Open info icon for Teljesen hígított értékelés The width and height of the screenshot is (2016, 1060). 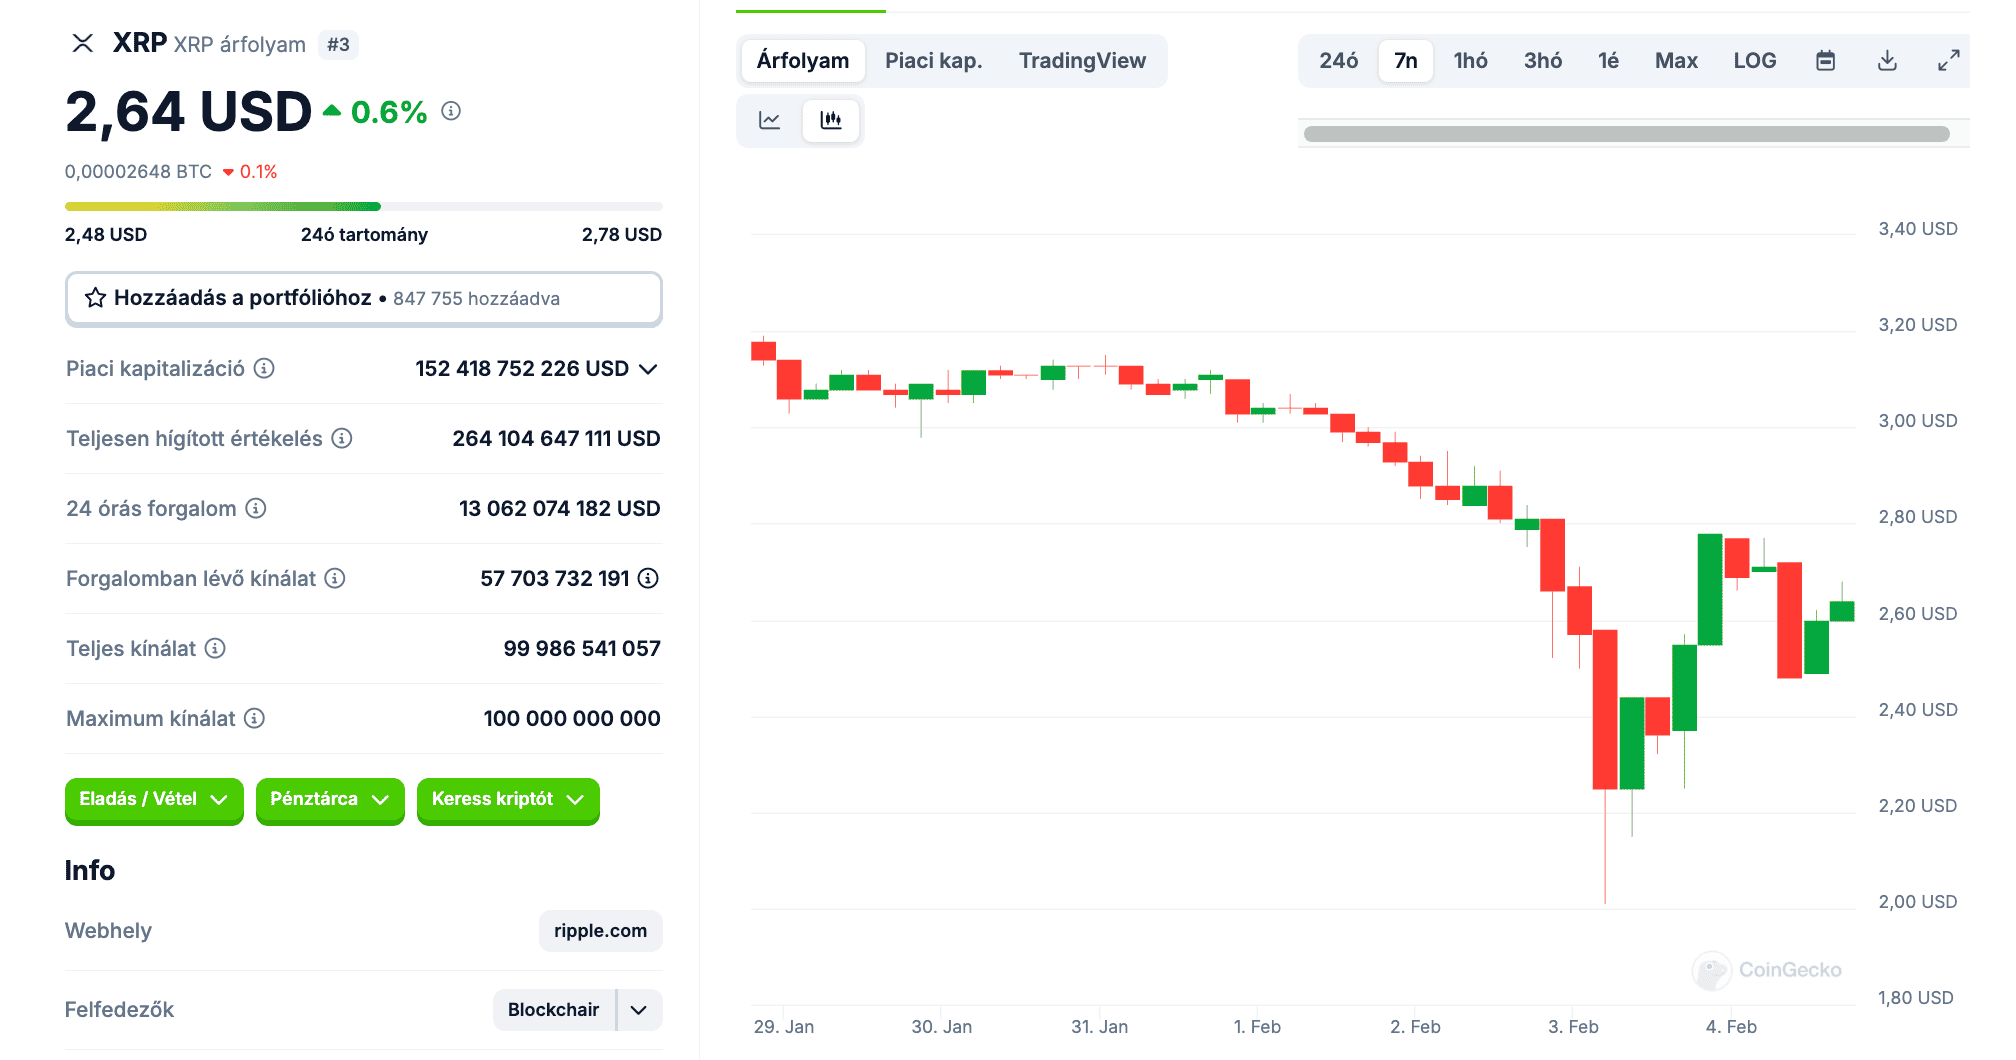[342, 438]
